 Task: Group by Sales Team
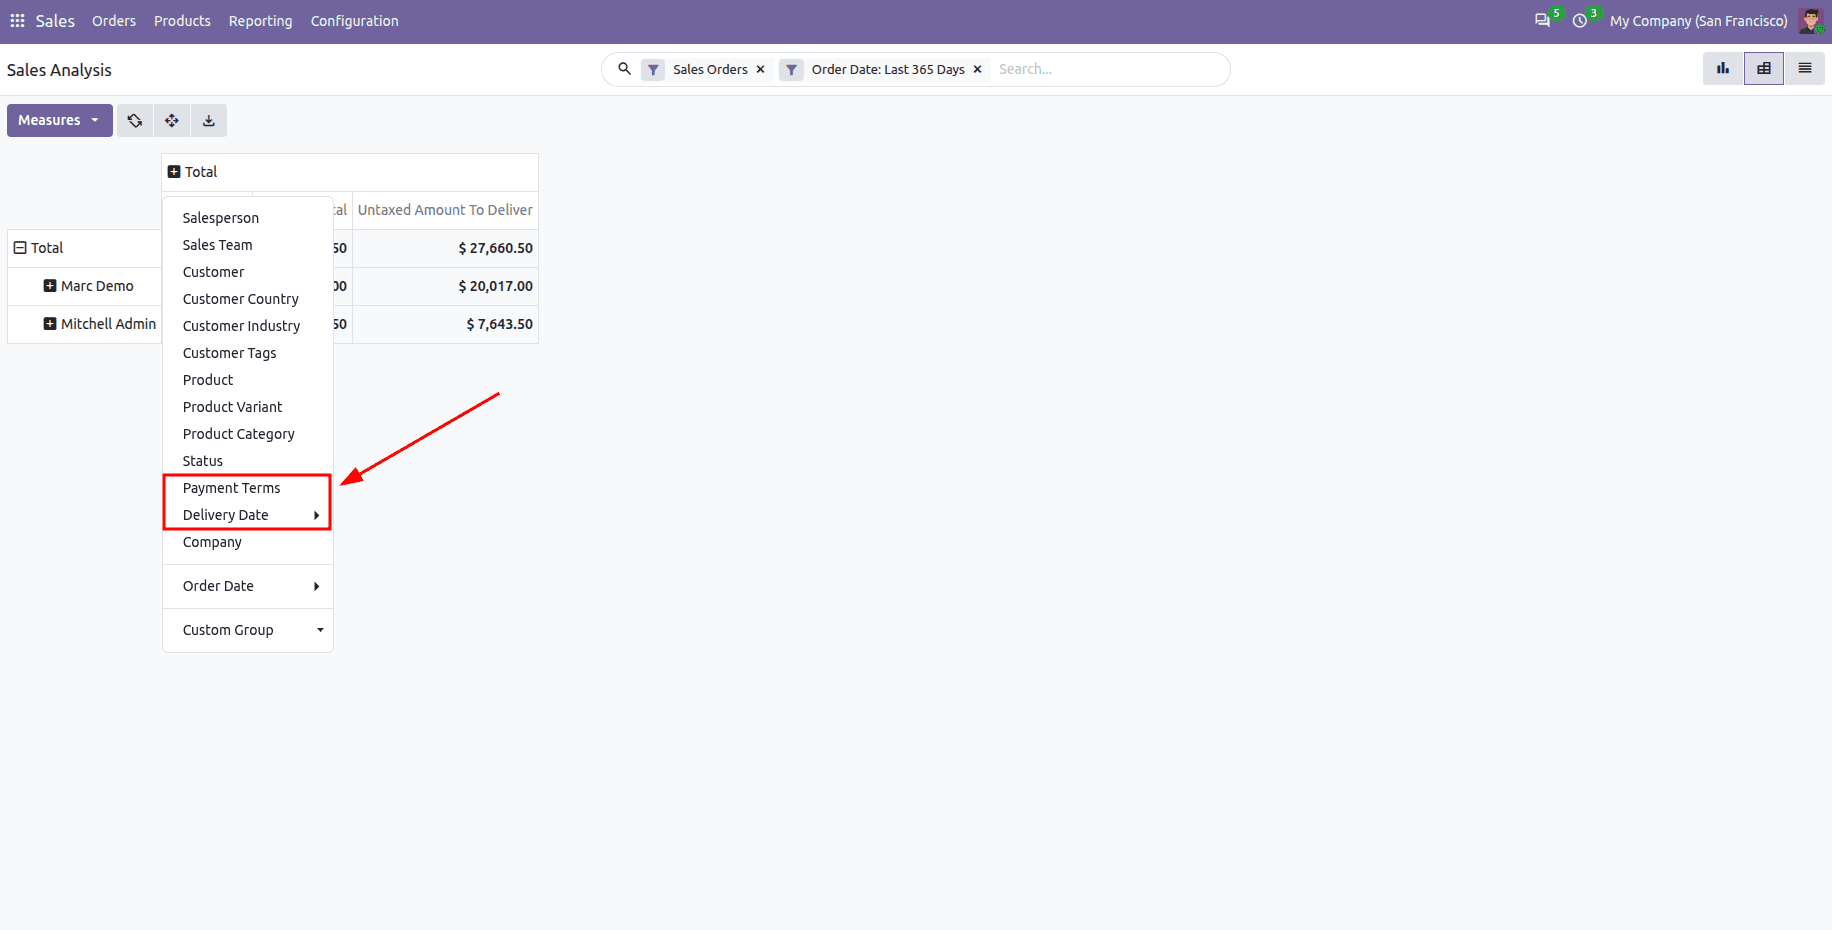(x=248, y=245)
